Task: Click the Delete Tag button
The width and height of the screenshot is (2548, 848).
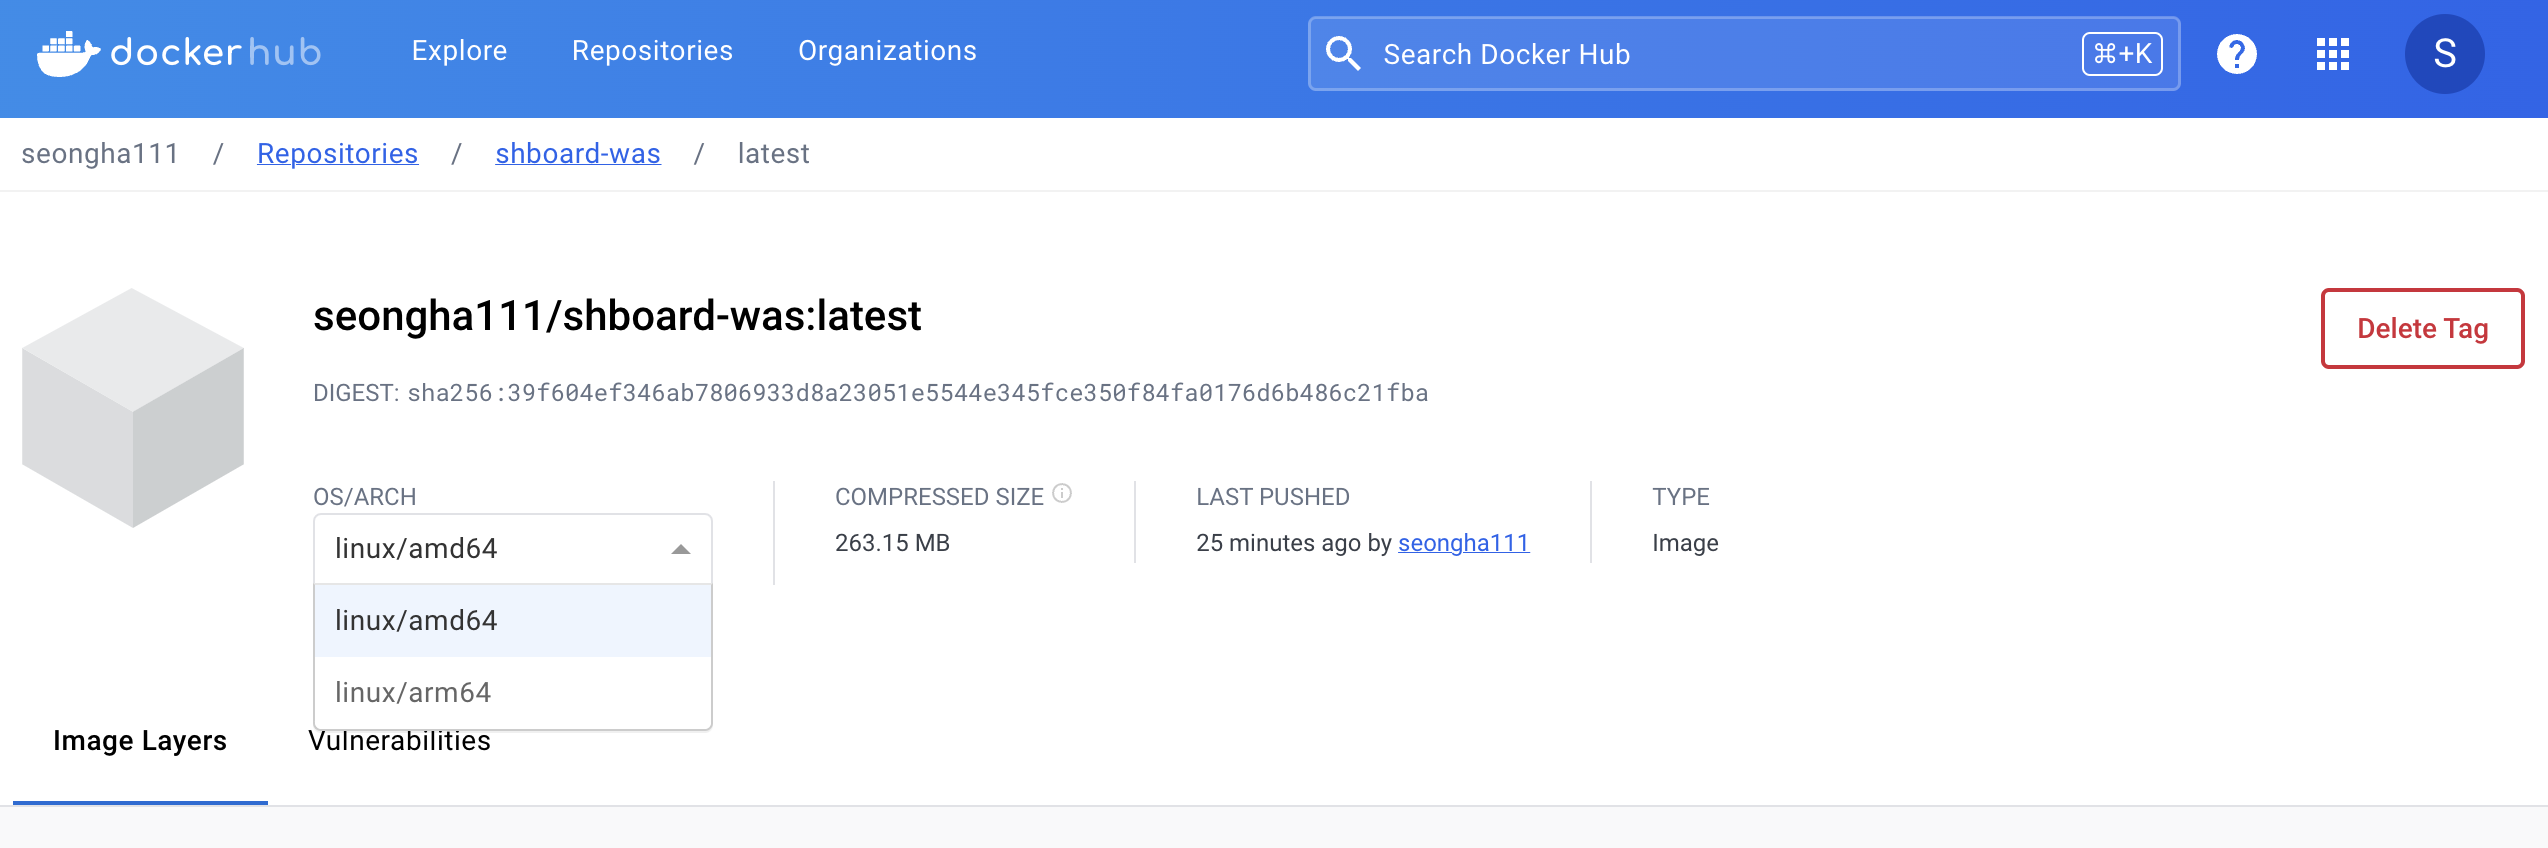Action: point(2422,329)
